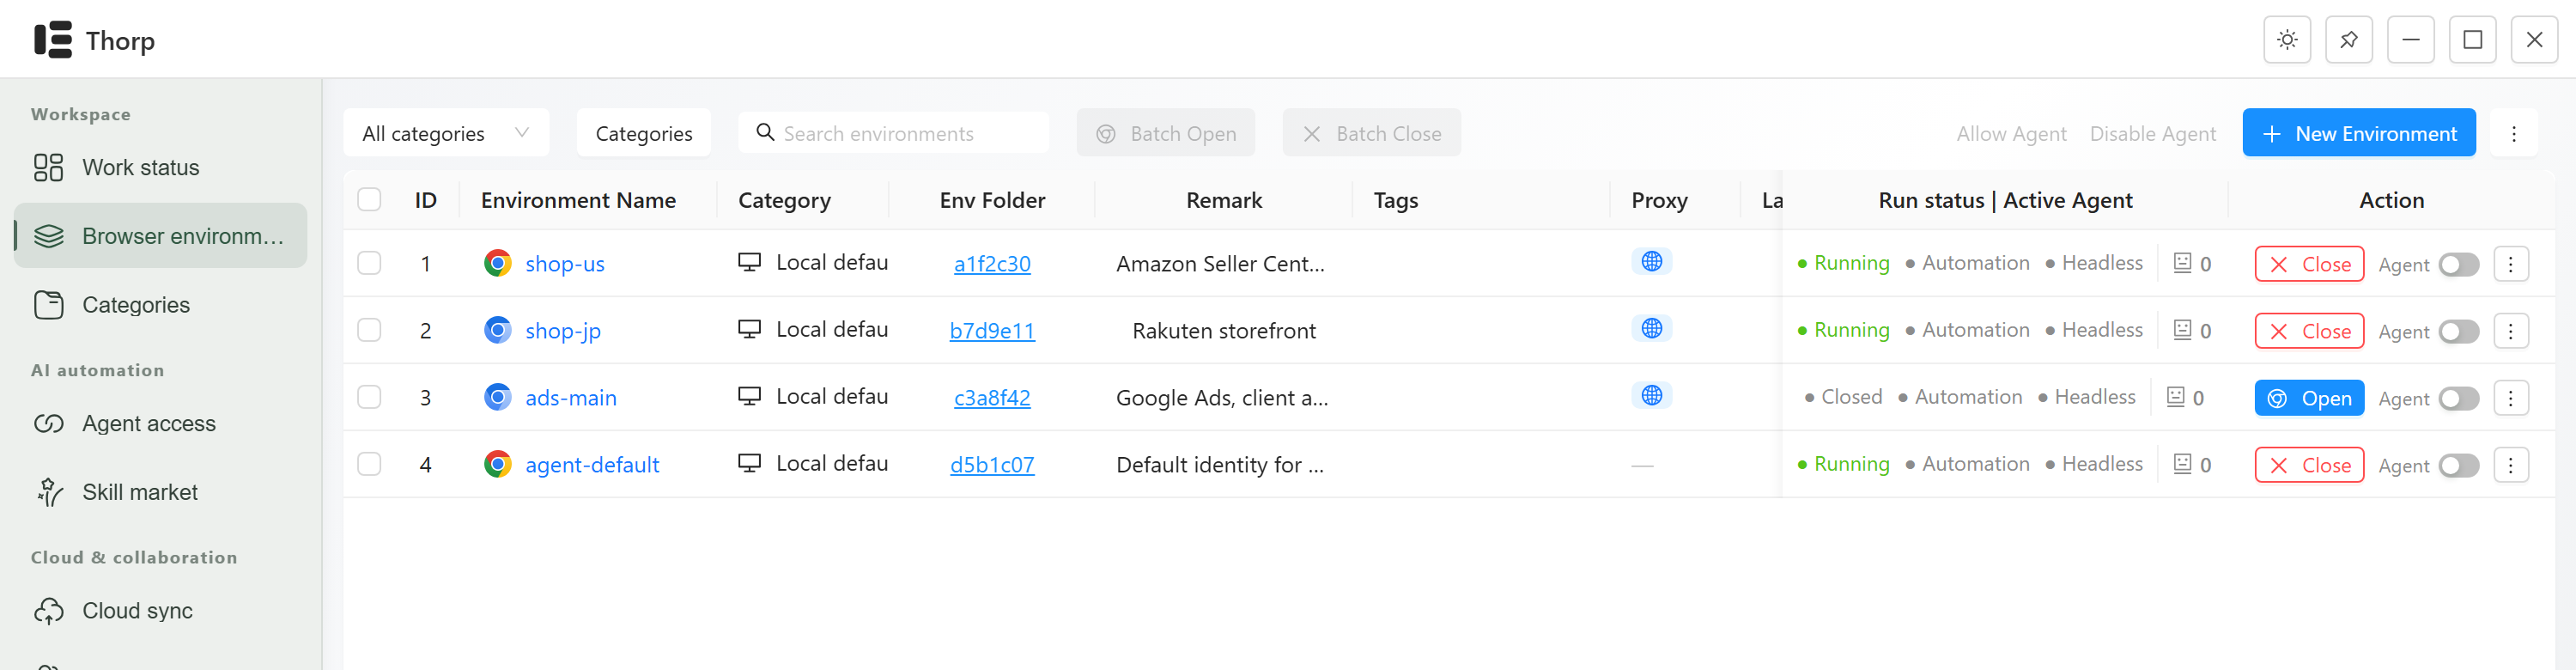This screenshot has height=670, width=2576.
Task: Open Agent access in sidebar
Action: 160,423
